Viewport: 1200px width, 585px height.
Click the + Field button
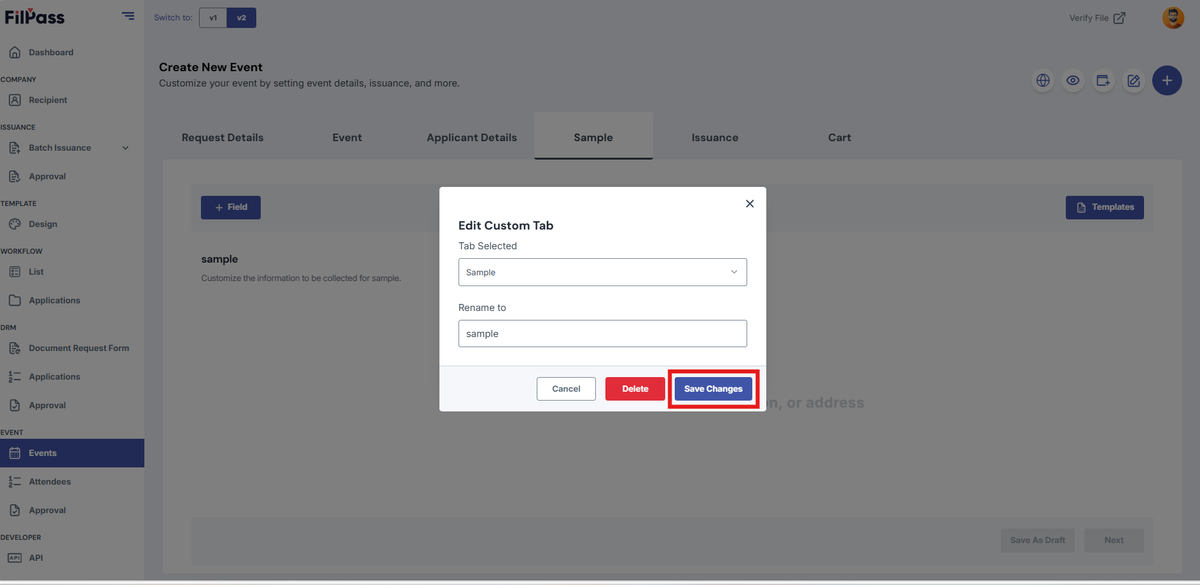click(x=231, y=207)
